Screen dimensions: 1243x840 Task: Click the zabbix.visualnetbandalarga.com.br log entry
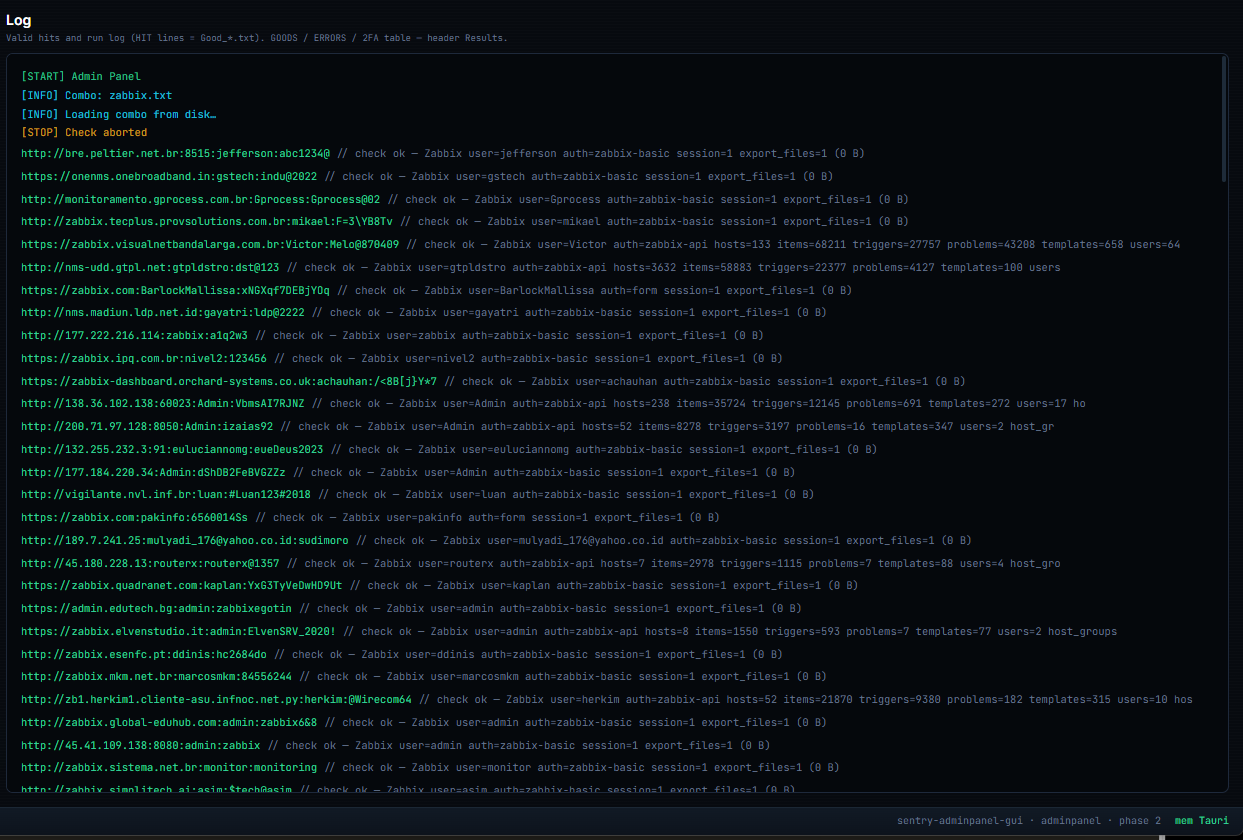click(x=601, y=244)
